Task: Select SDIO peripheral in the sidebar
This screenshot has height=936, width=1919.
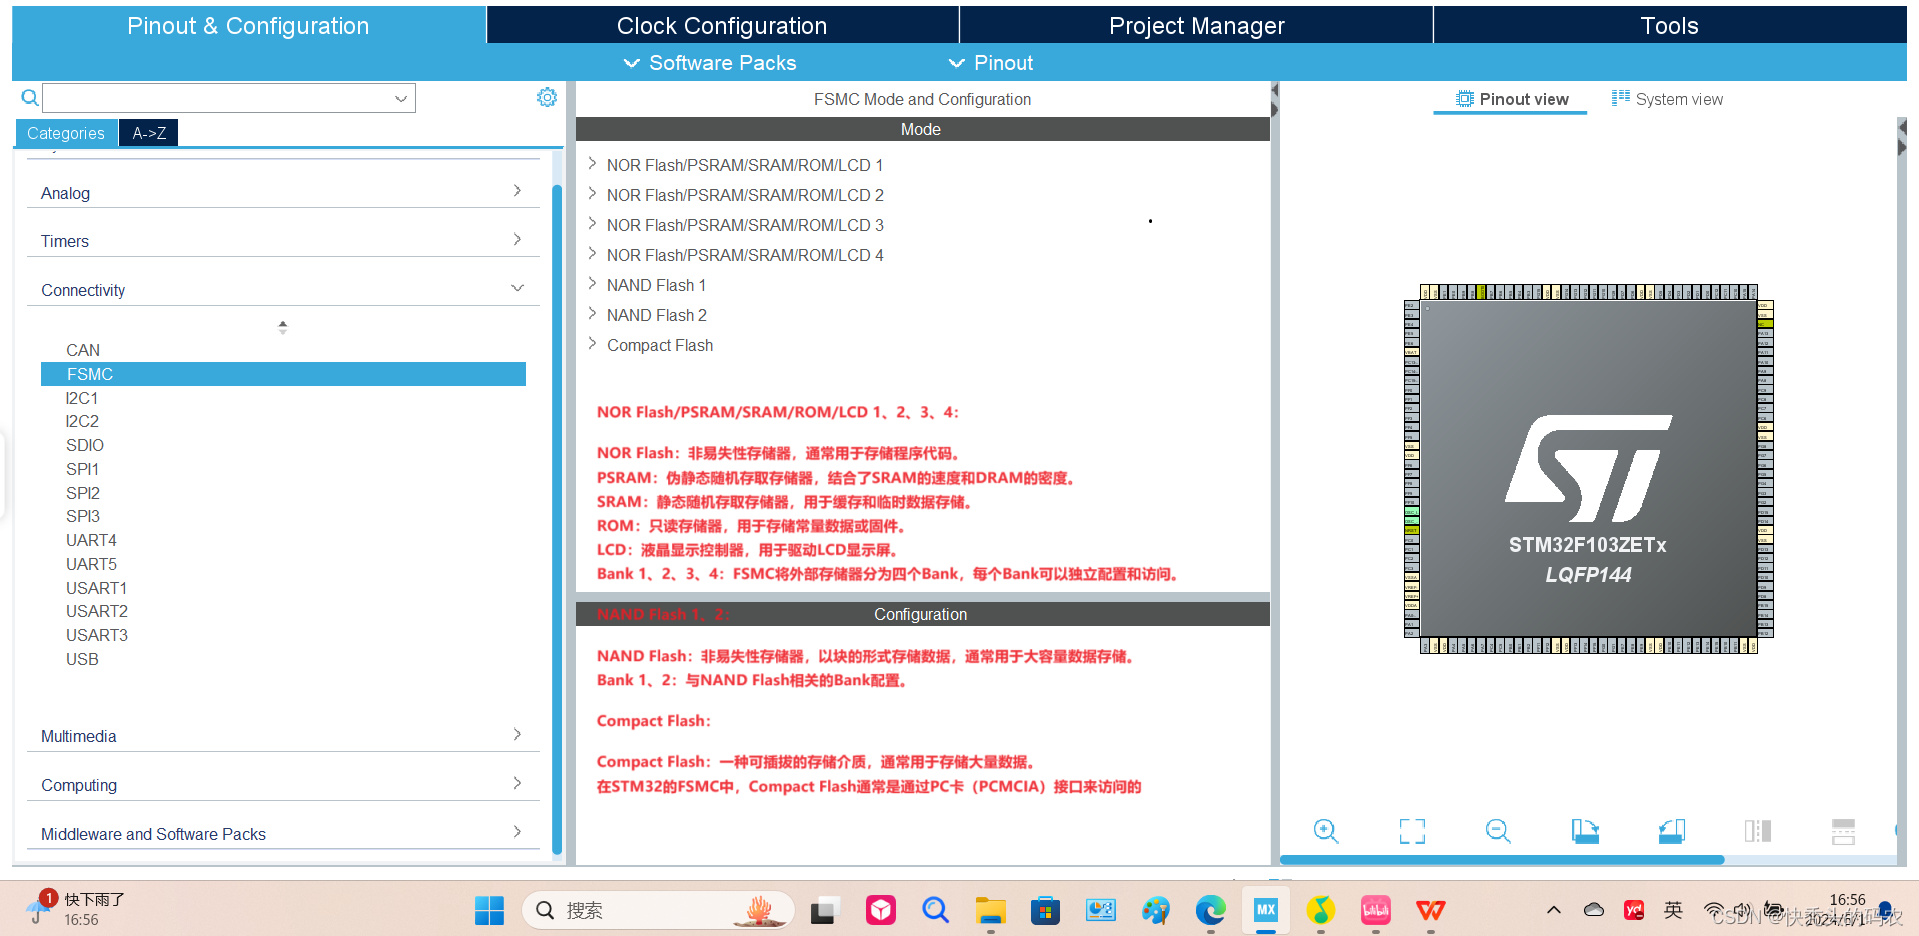Action: [84, 444]
